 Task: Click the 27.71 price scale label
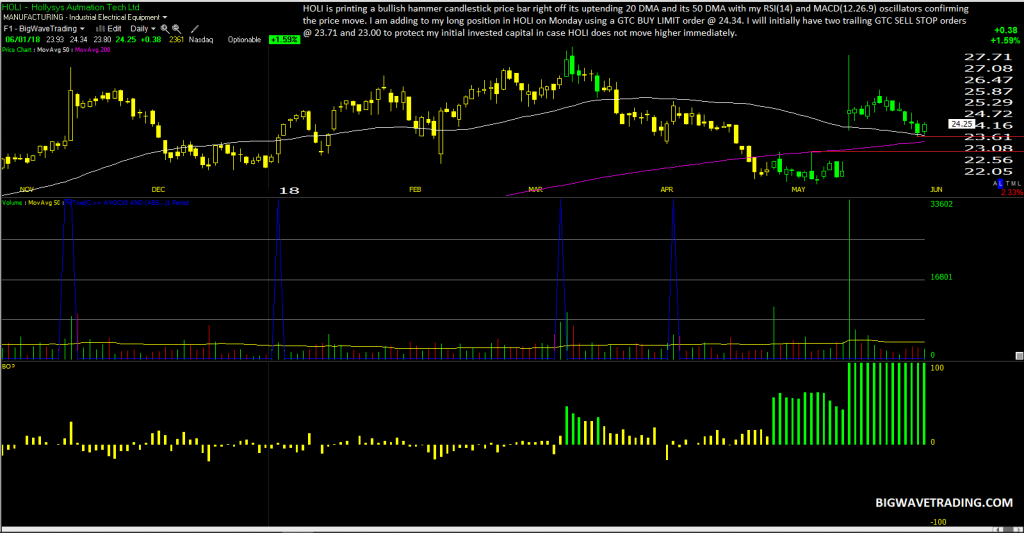pos(988,57)
